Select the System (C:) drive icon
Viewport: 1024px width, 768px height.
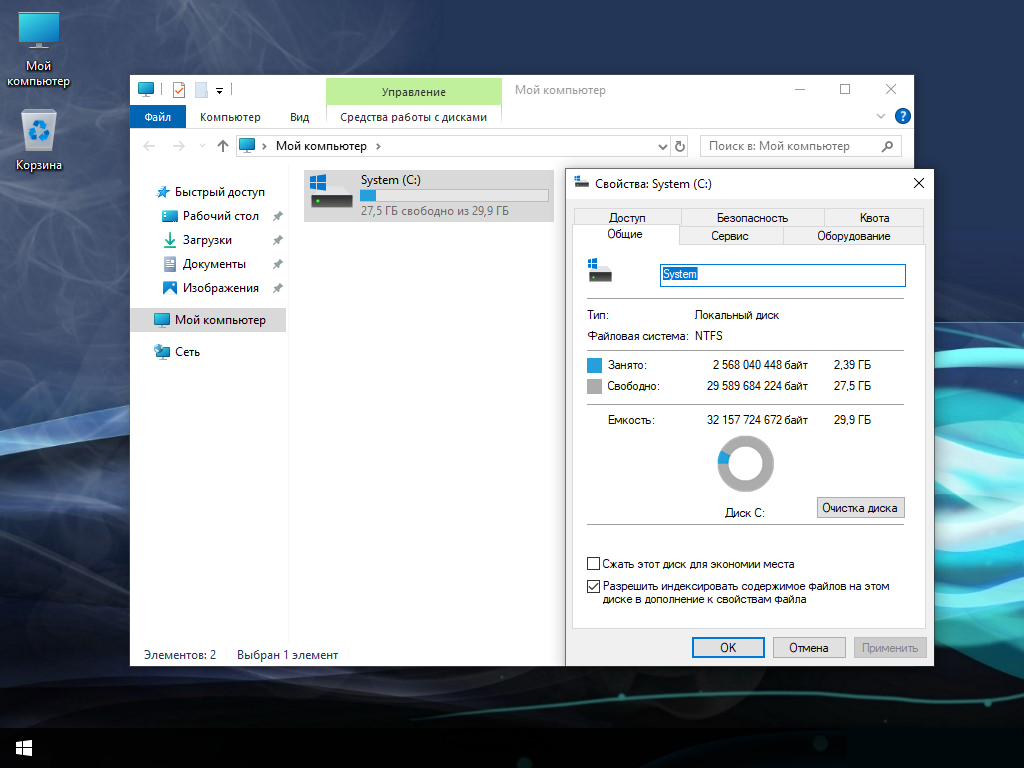click(332, 192)
